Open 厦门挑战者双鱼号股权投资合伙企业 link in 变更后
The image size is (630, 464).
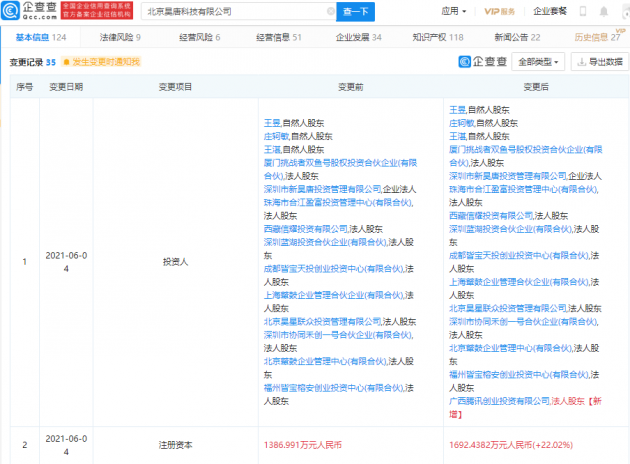(x=526, y=156)
